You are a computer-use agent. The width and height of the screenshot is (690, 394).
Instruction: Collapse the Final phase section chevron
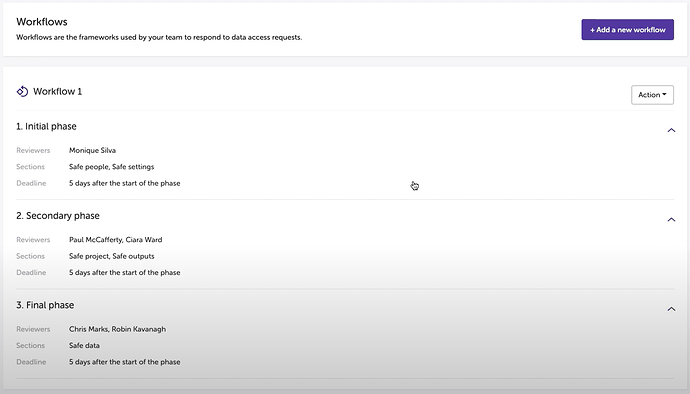(671, 309)
